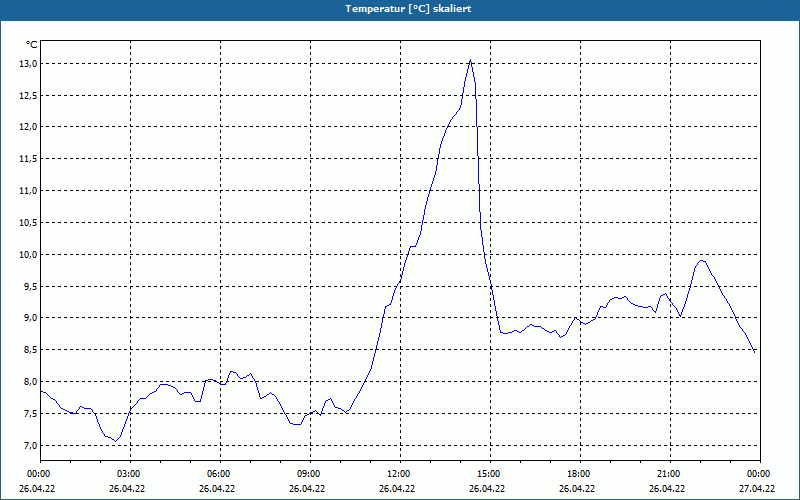Click the 7,0 y-axis value

(30, 445)
